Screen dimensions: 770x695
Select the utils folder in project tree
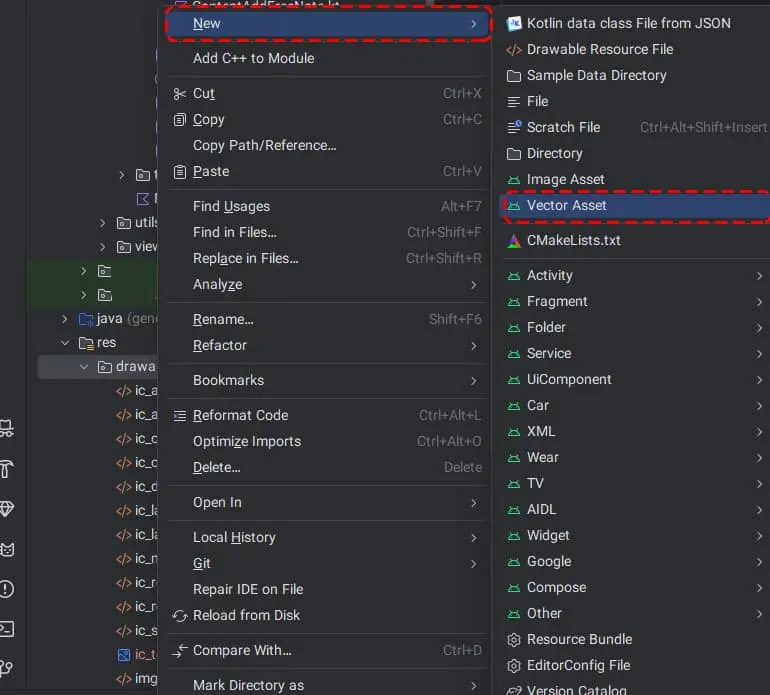(146, 223)
